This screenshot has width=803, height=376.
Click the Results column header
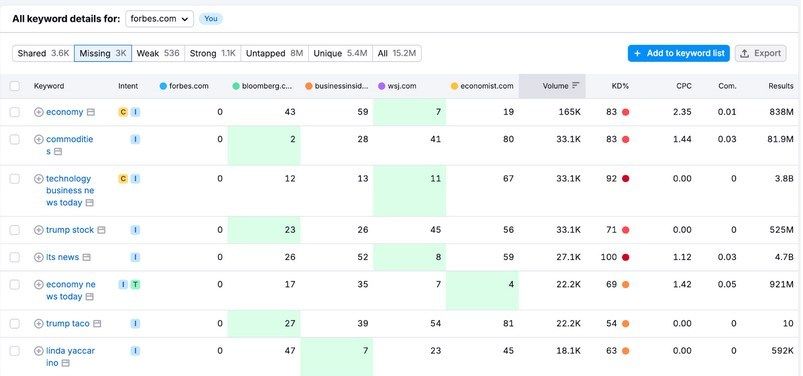(x=780, y=86)
